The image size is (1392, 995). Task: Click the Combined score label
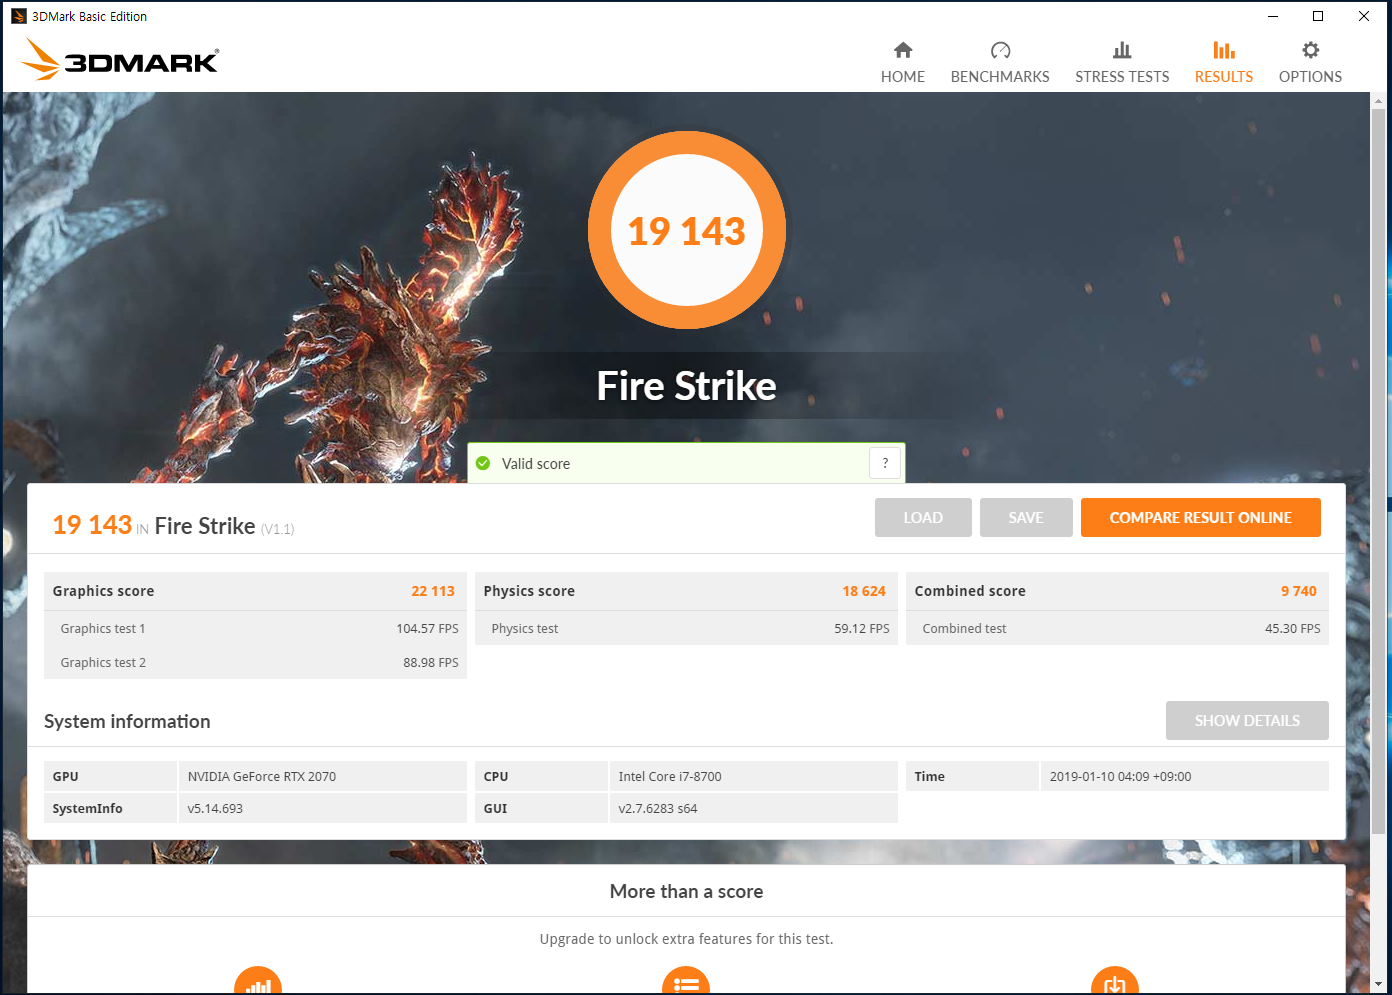[970, 591]
